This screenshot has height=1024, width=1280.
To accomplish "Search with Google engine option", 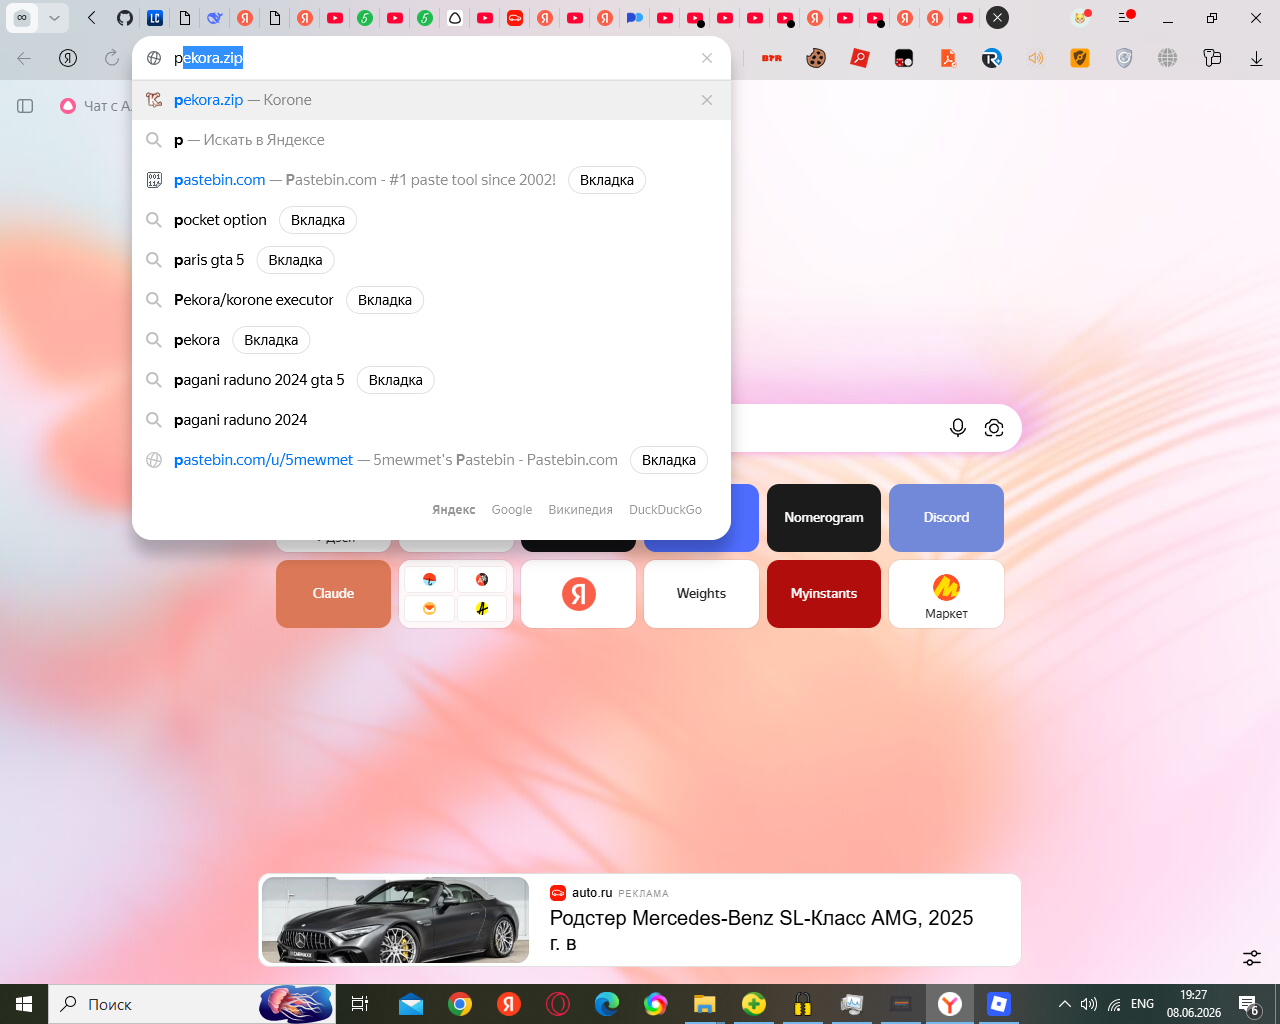I will pyautogui.click(x=512, y=510).
